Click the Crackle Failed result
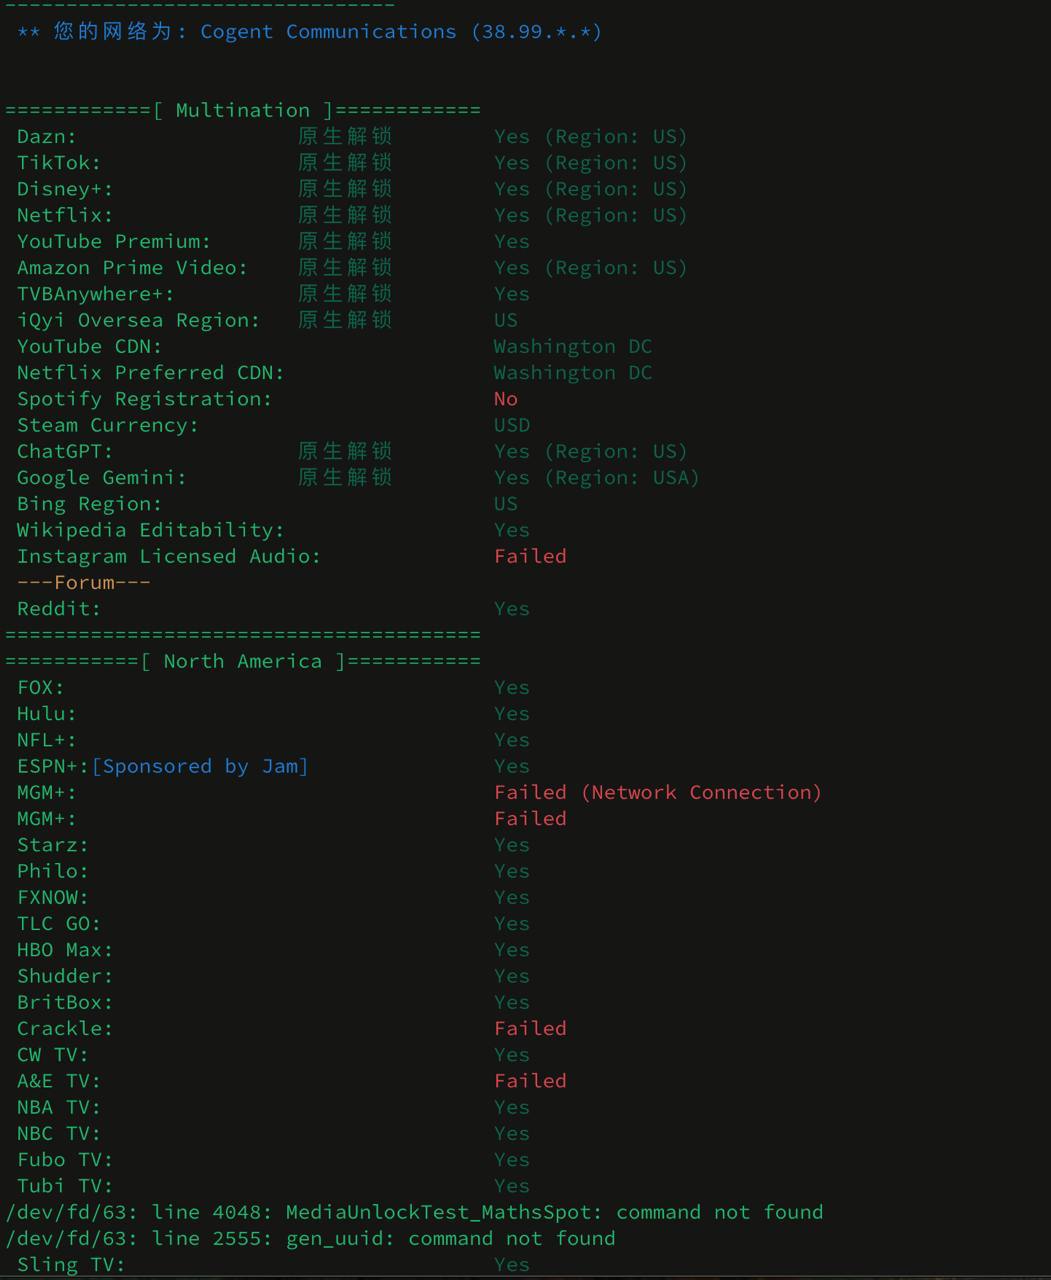This screenshot has width=1051, height=1280. click(530, 1028)
